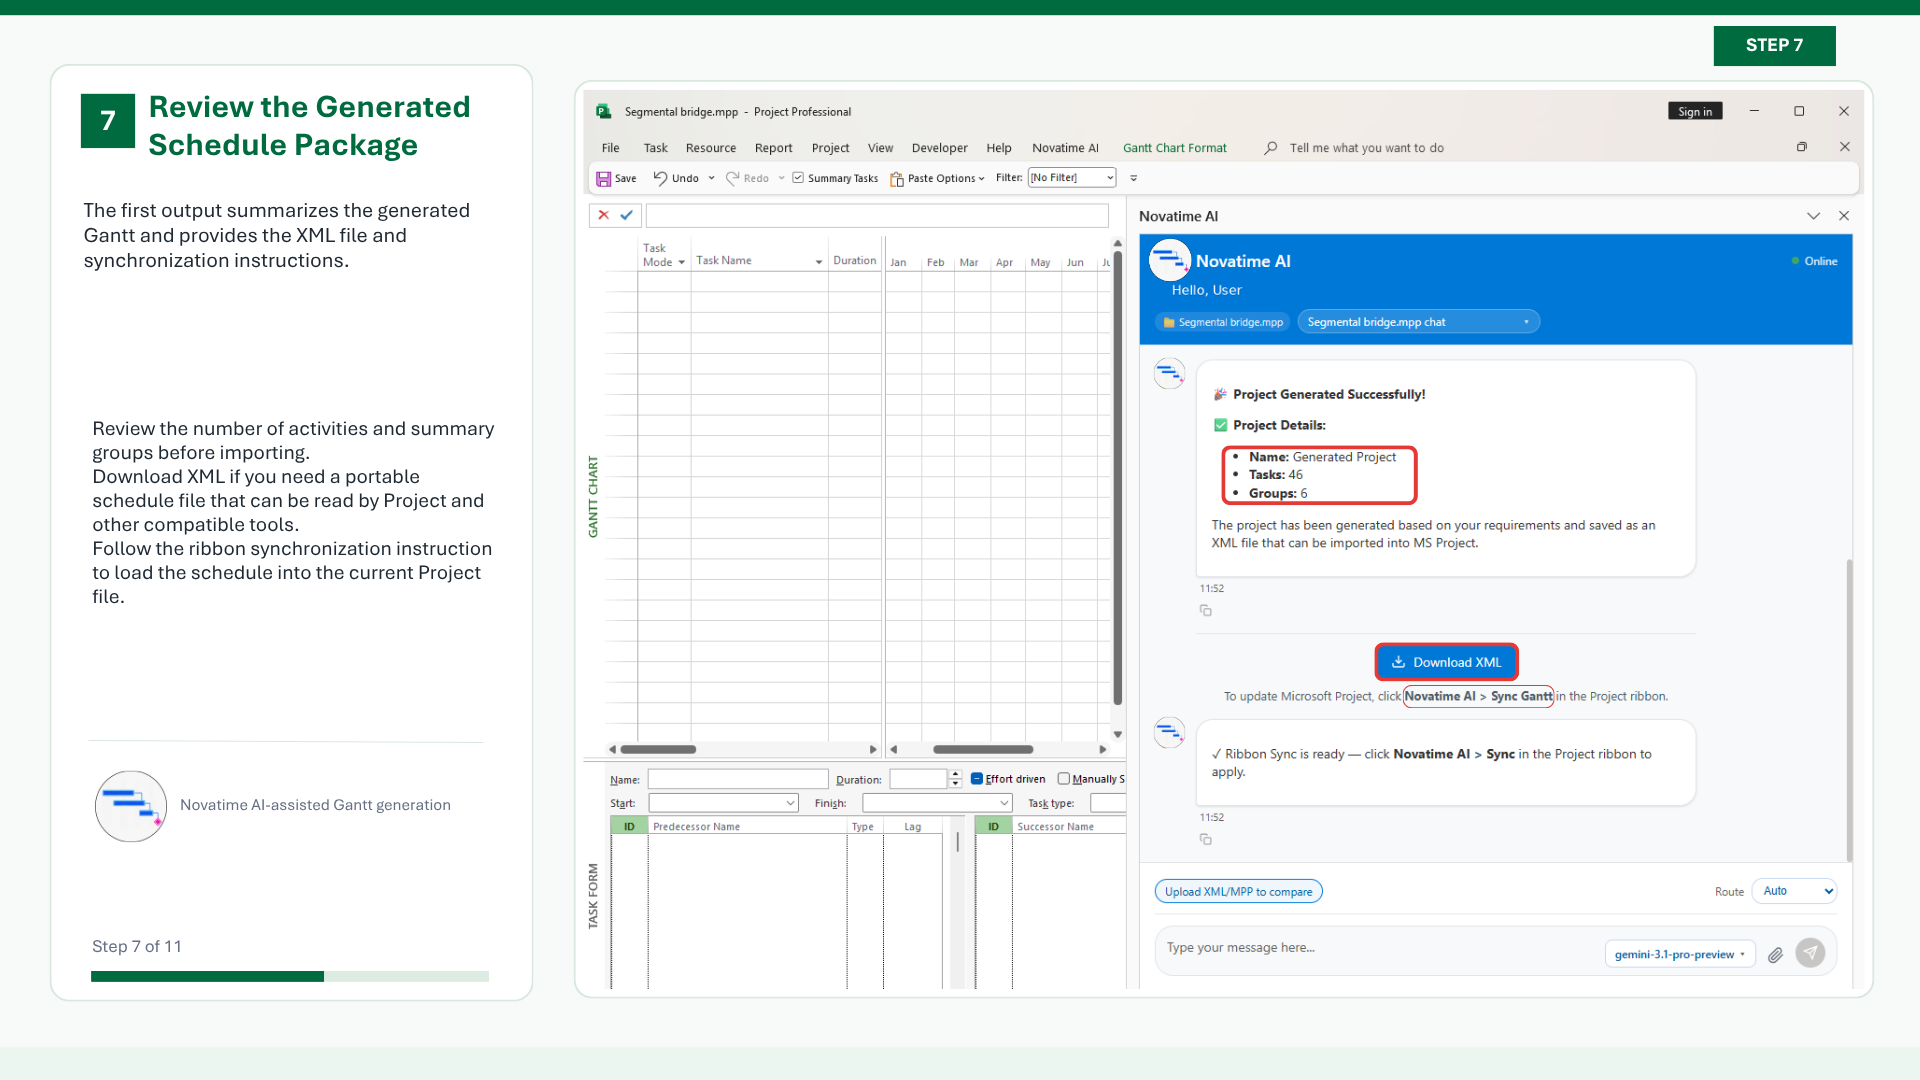Switch to the Novatime AI ribbon tab
Viewport: 1920px width, 1080px height.
pos(1065,148)
